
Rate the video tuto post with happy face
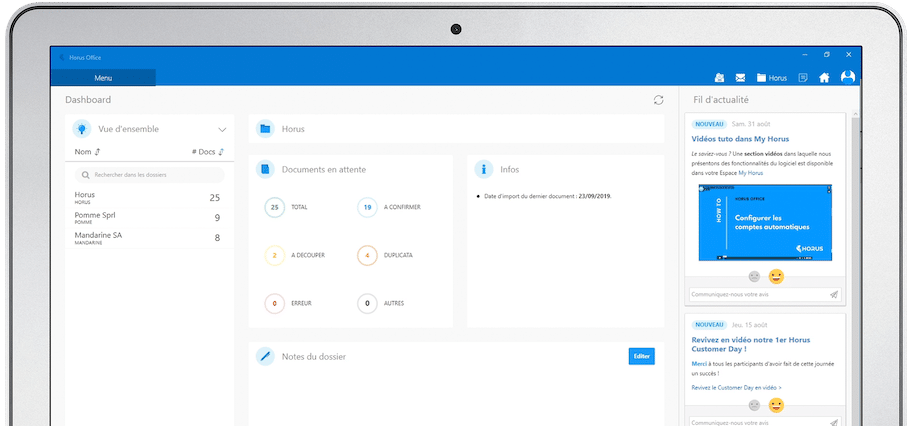[x=776, y=277]
